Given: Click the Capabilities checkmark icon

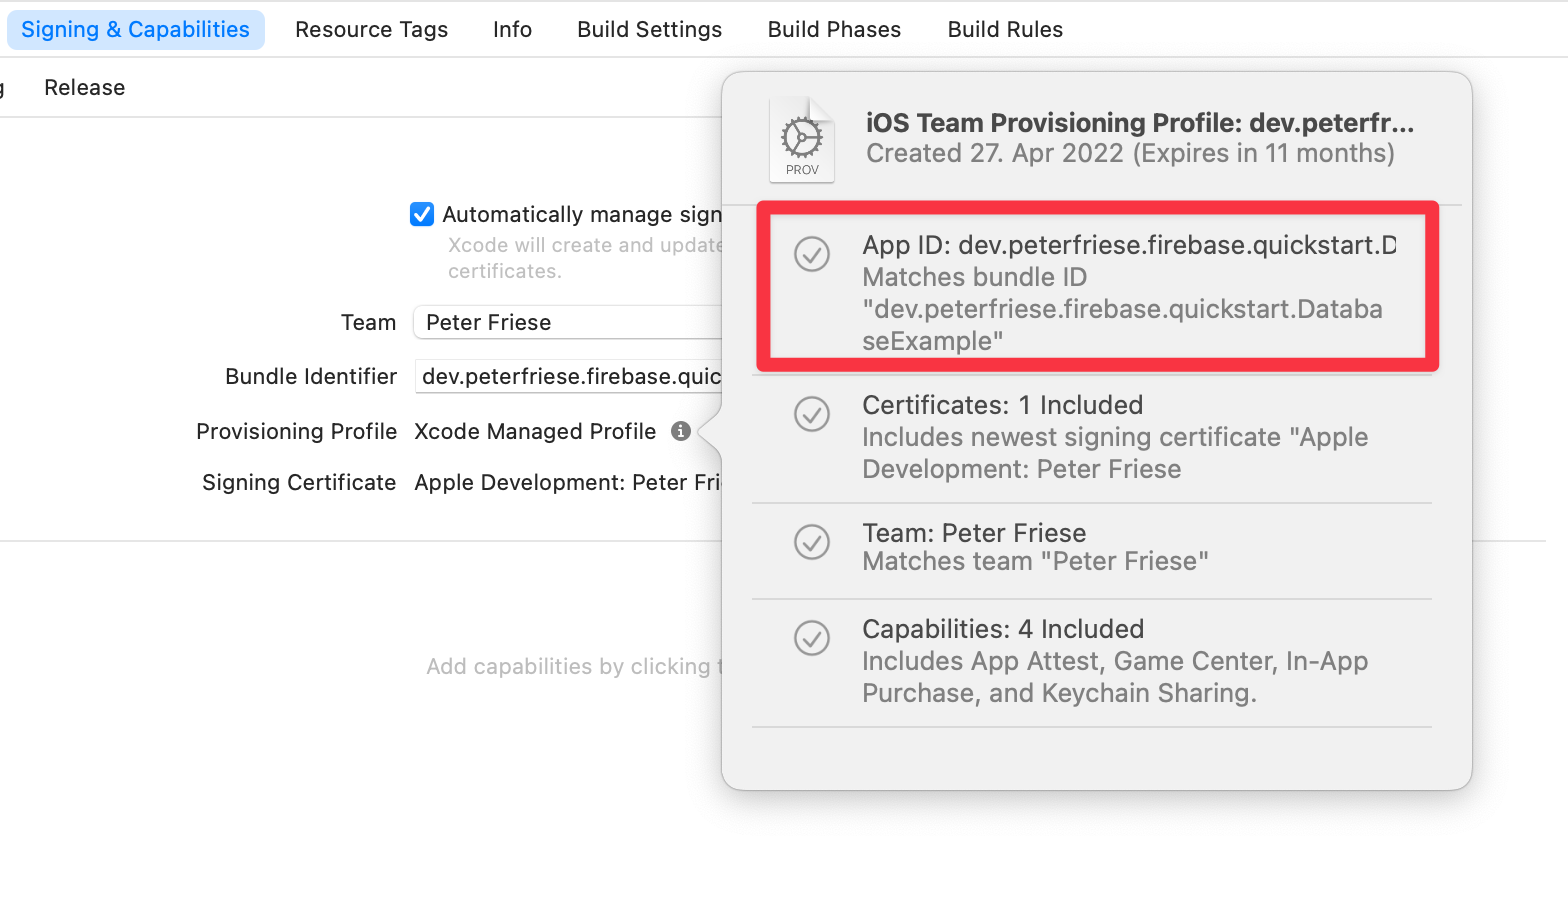Looking at the screenshot, I should coord(812,638).
